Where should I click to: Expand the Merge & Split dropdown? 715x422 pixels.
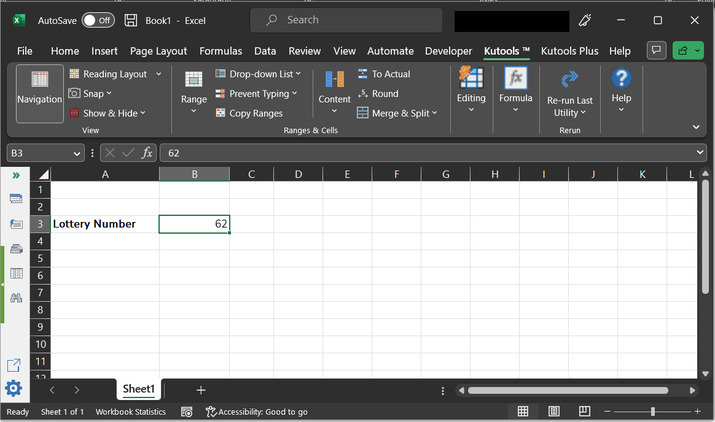point(398,113)
